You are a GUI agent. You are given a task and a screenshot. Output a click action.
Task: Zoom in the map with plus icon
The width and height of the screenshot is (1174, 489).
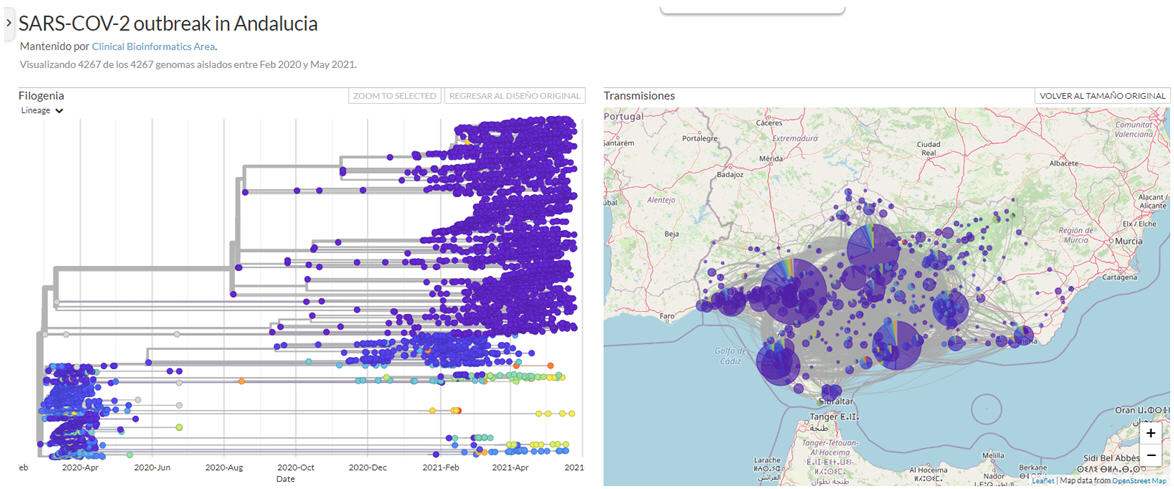[x=1151, y=433]
